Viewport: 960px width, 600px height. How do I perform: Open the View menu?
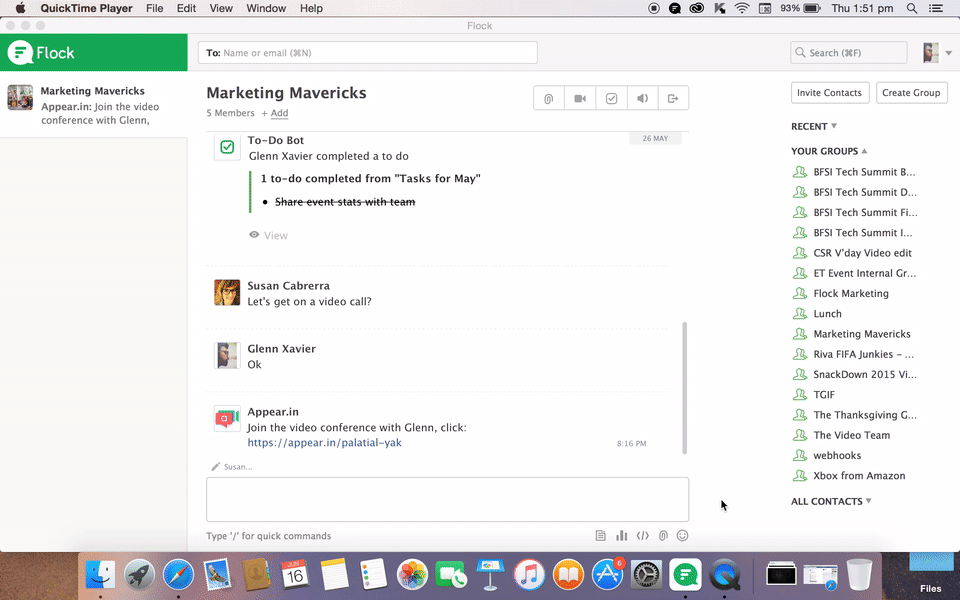pyautogui.click(x=221, y=9)
